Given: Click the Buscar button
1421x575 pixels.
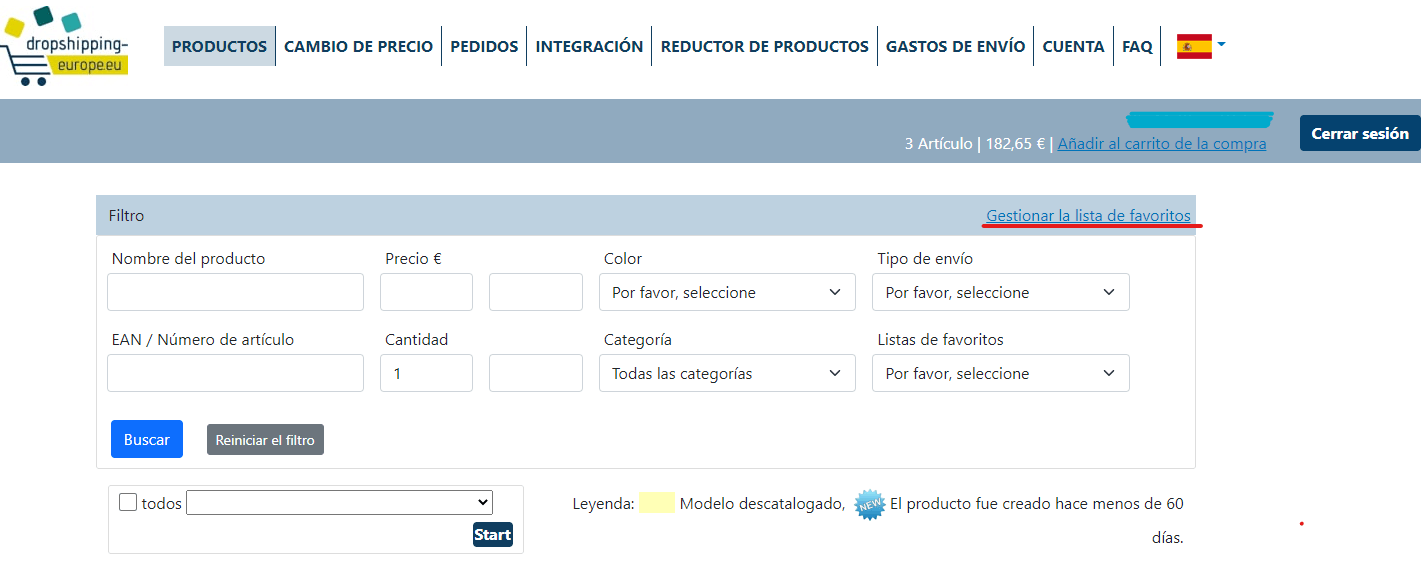Looking at the screenshot, I should click(147, 439).
